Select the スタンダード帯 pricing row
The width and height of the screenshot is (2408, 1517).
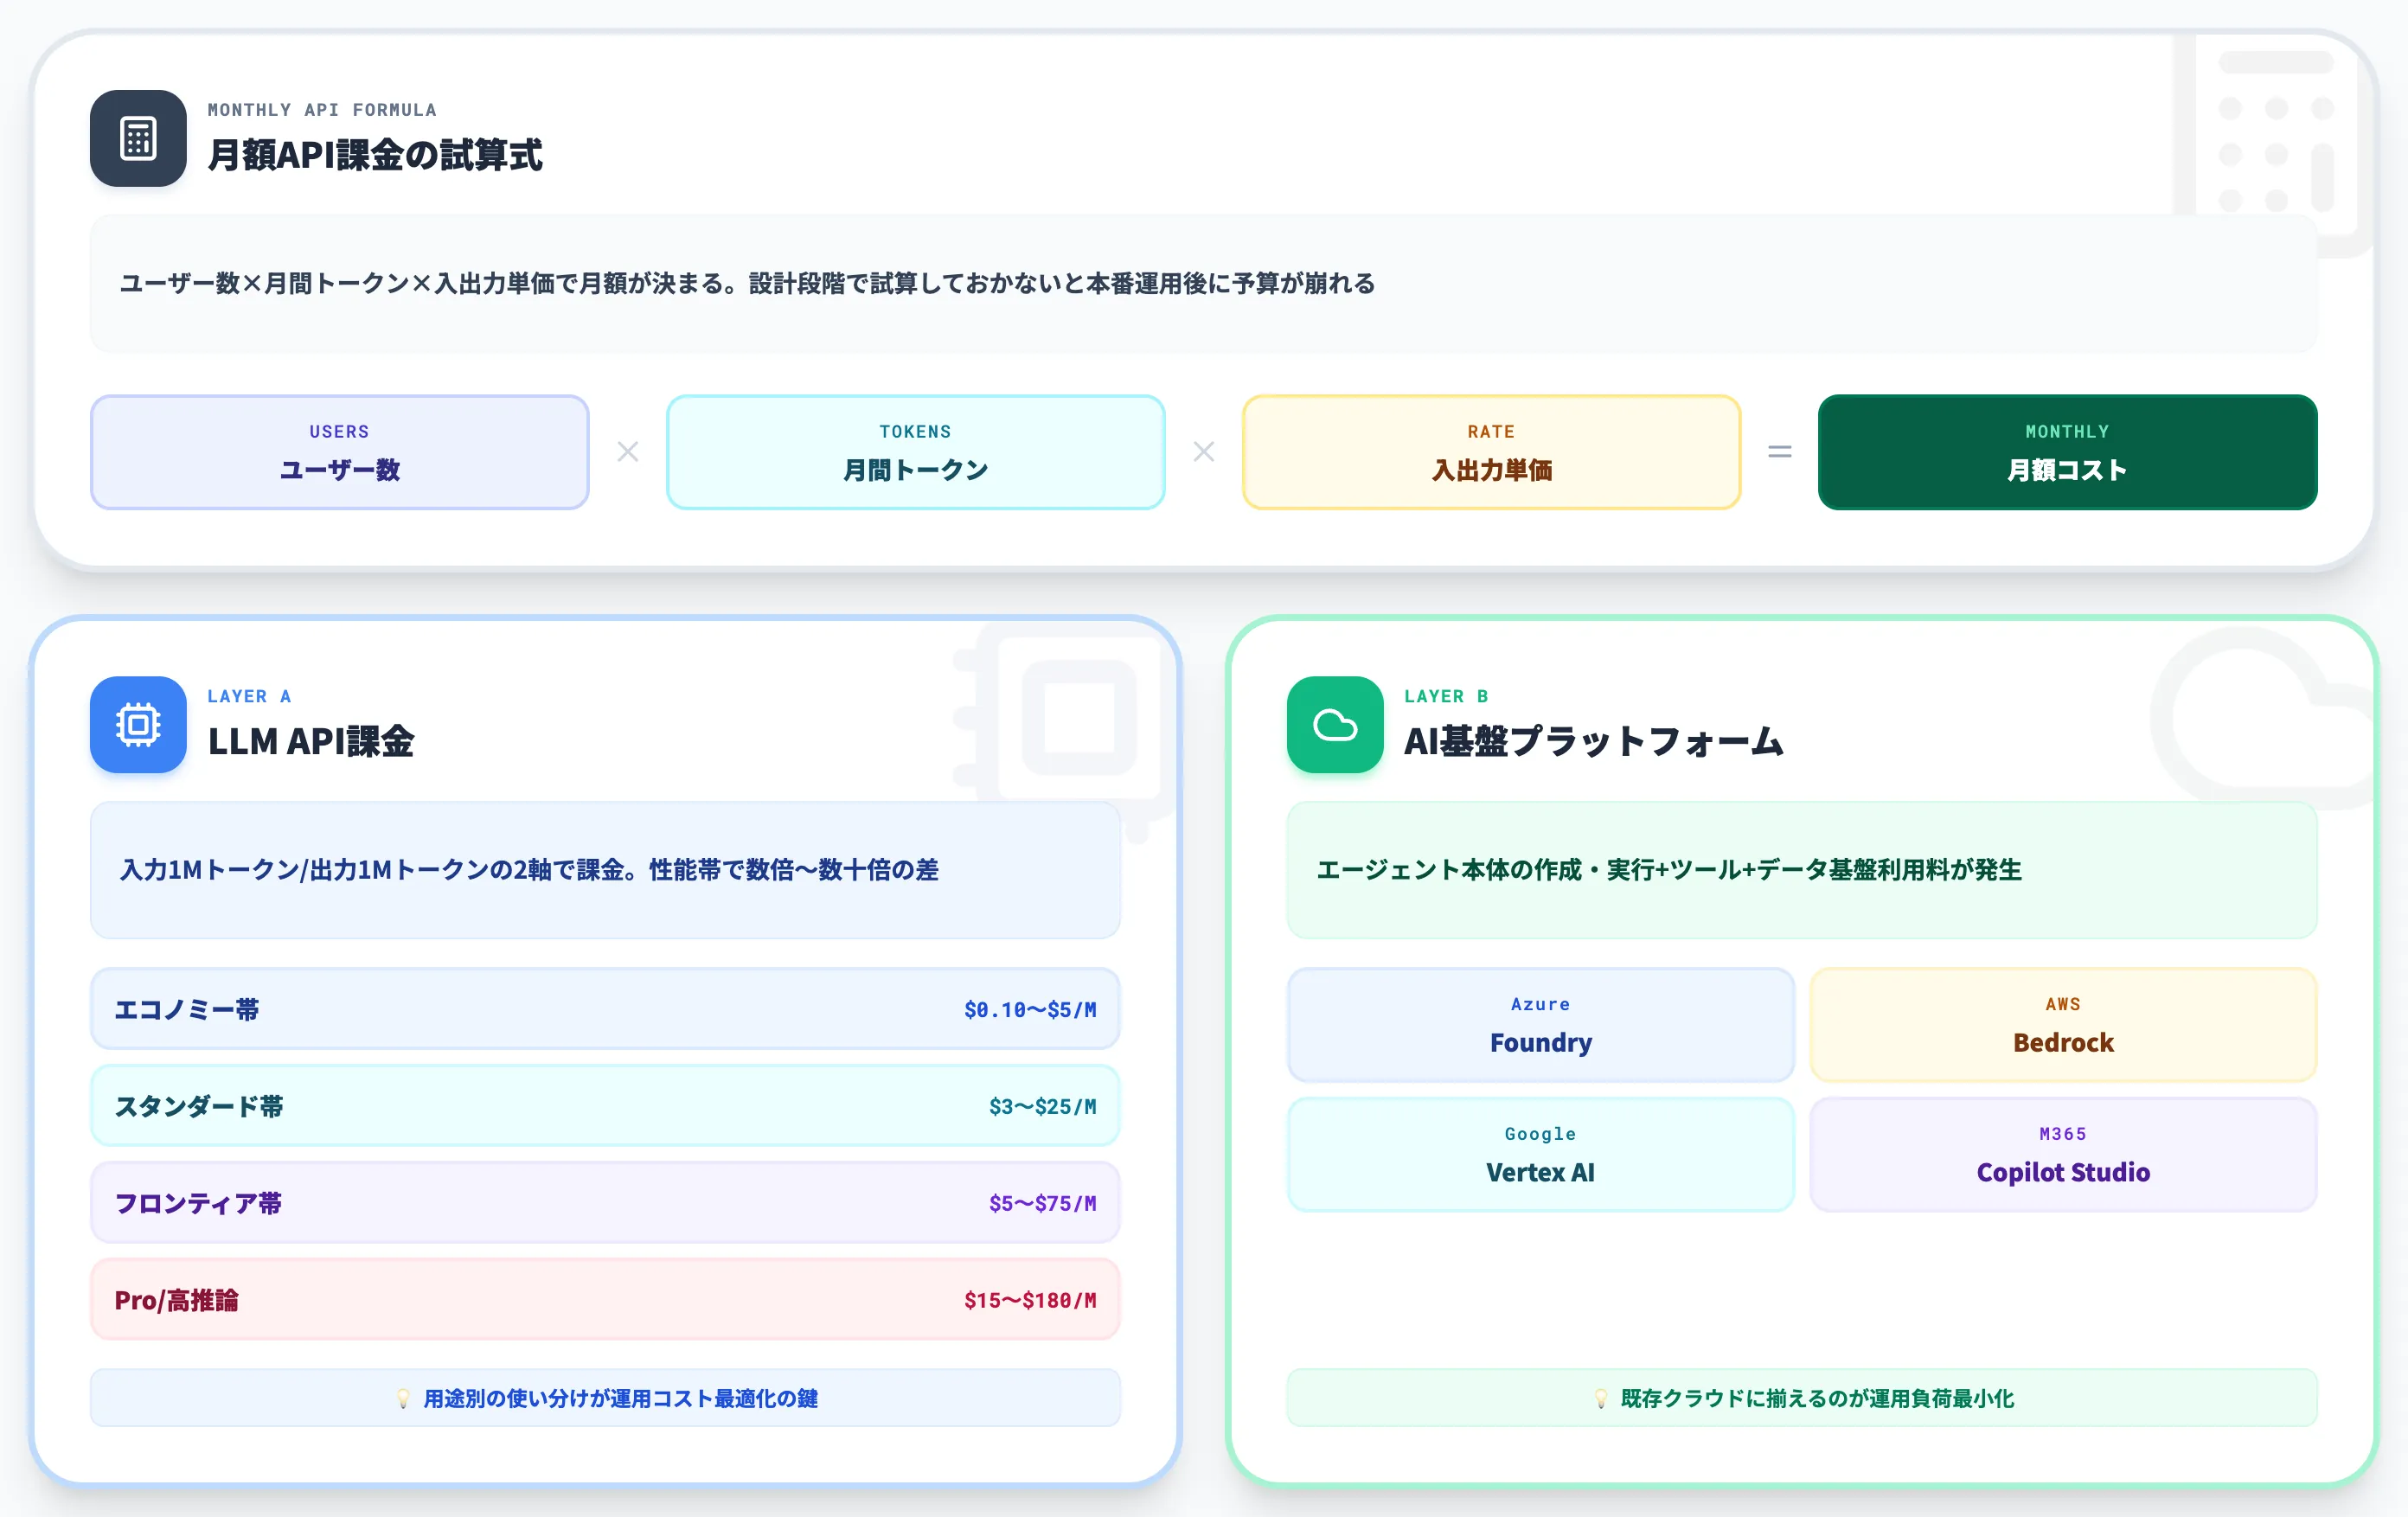(x=605, y=1106)
